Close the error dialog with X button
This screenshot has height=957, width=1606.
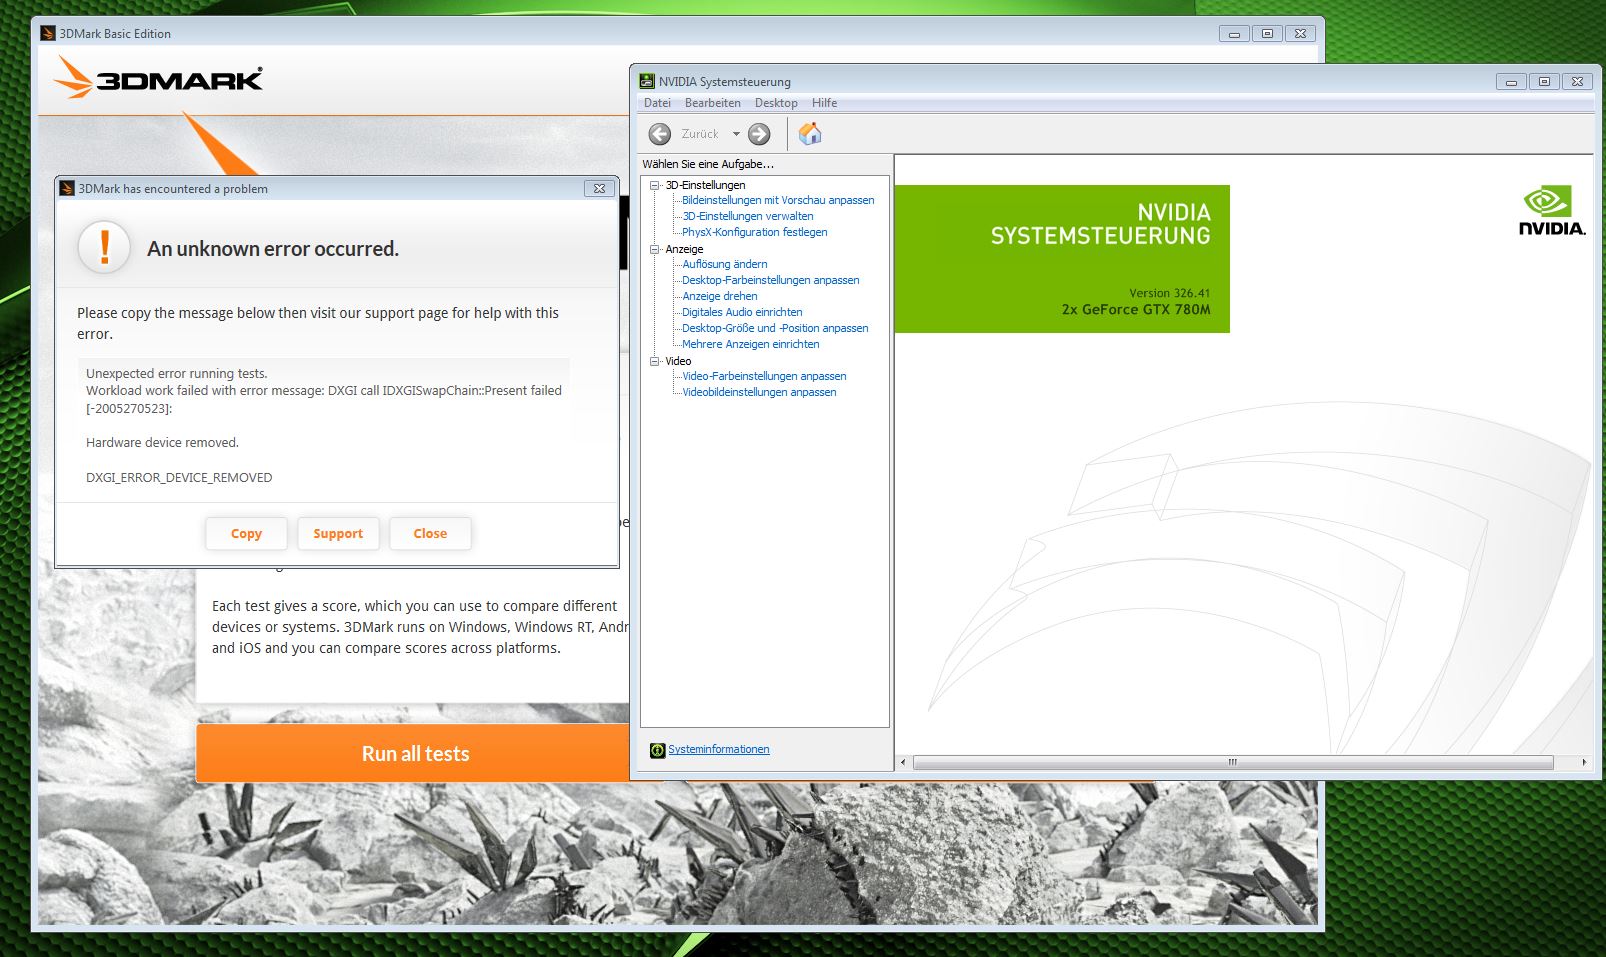(599, 188)
